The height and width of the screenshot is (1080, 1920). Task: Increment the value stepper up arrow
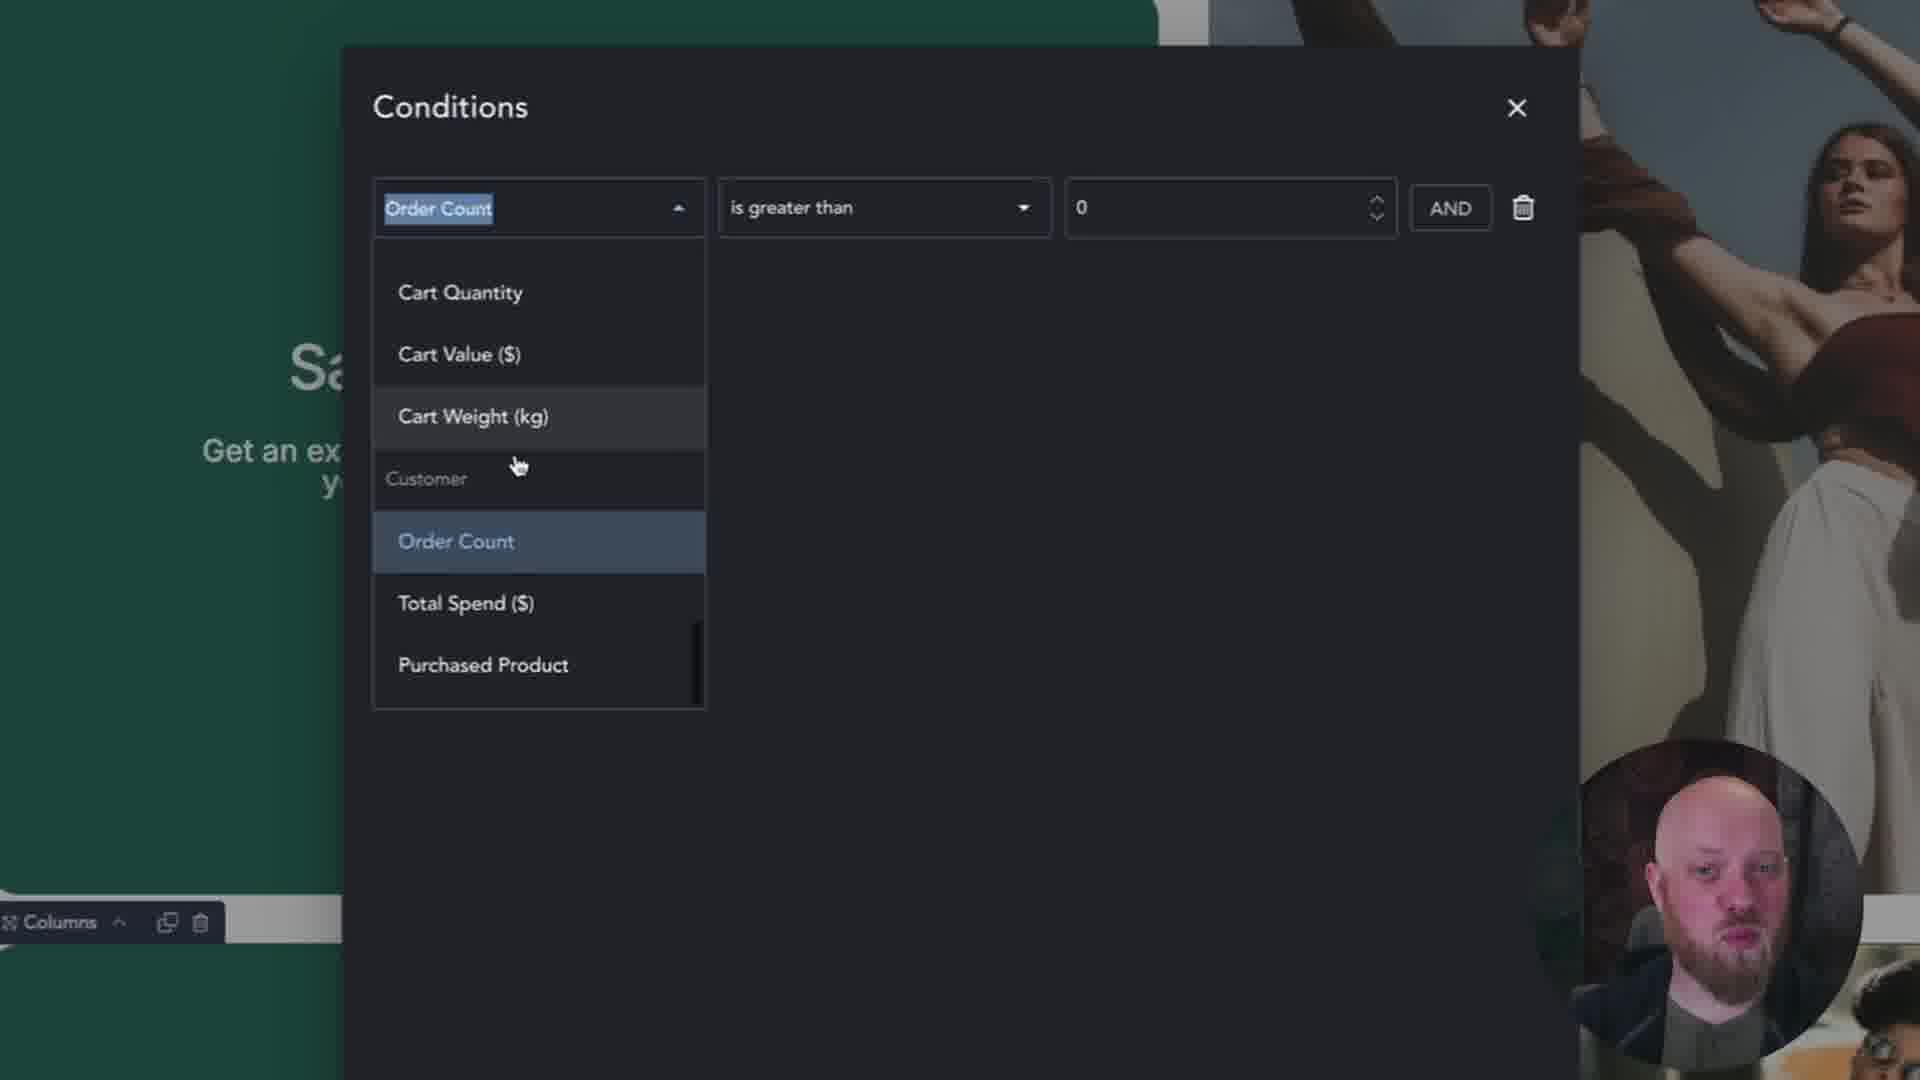point(1377,199)
